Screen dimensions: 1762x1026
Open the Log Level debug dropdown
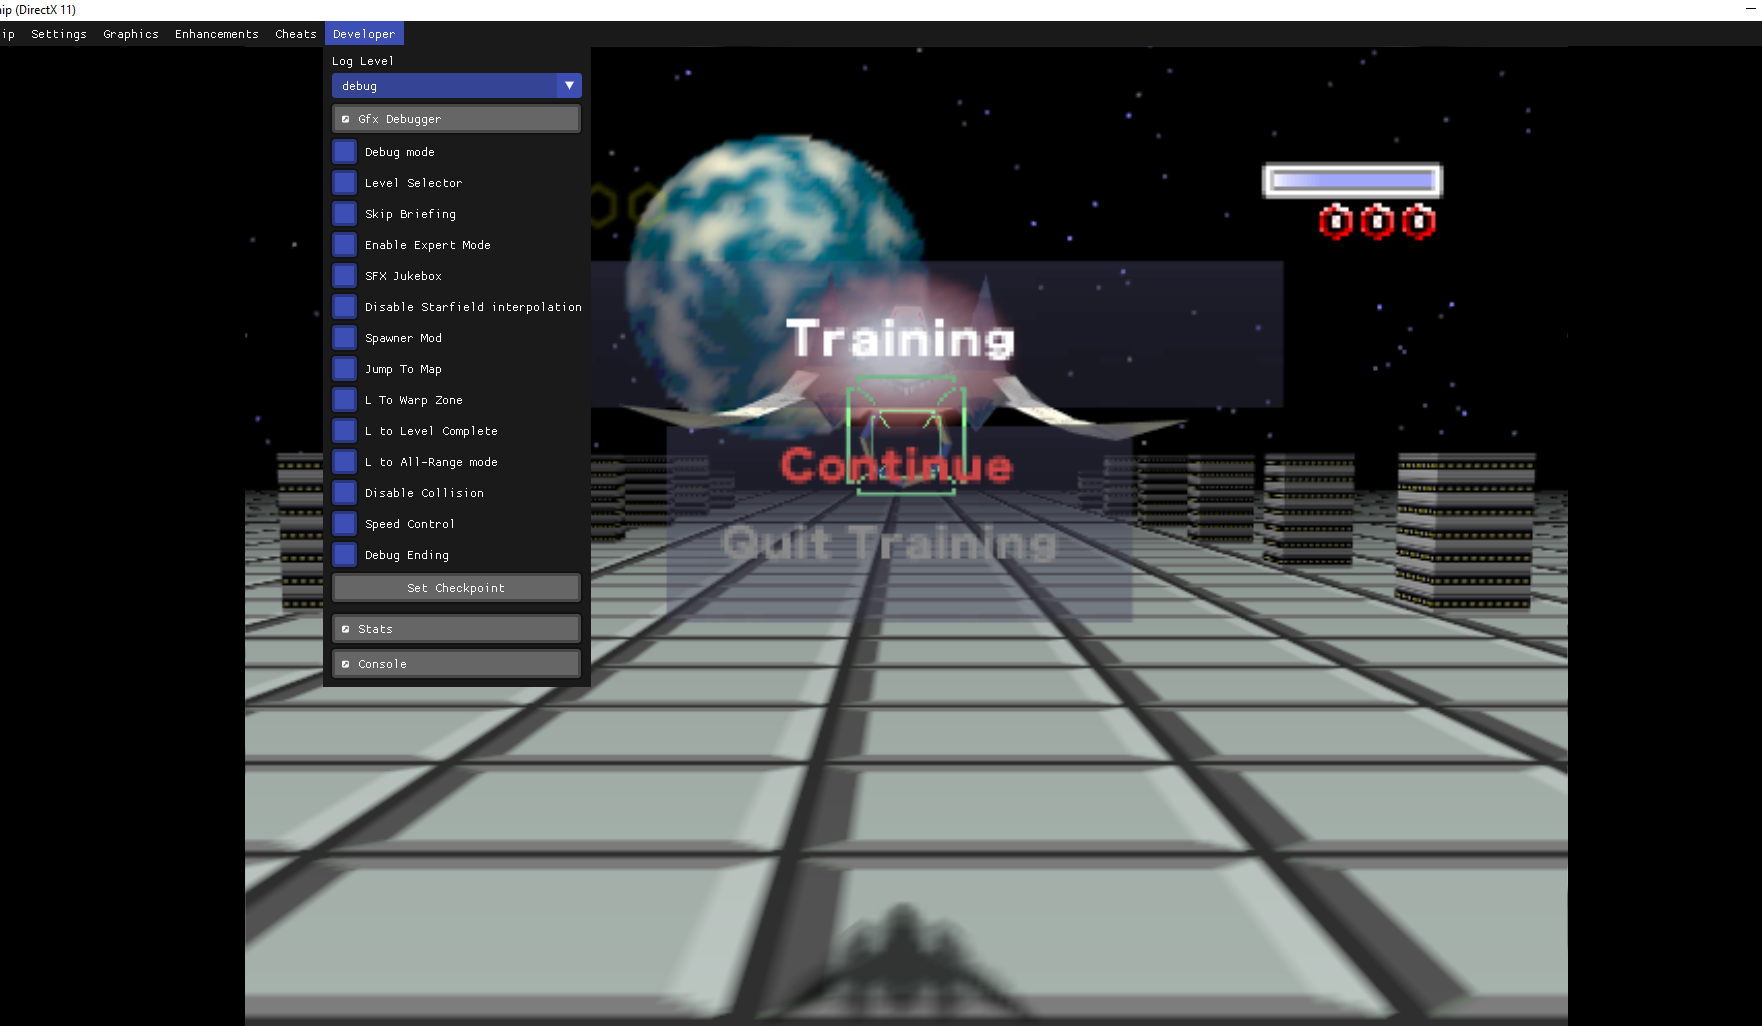(x=456, y=86)
